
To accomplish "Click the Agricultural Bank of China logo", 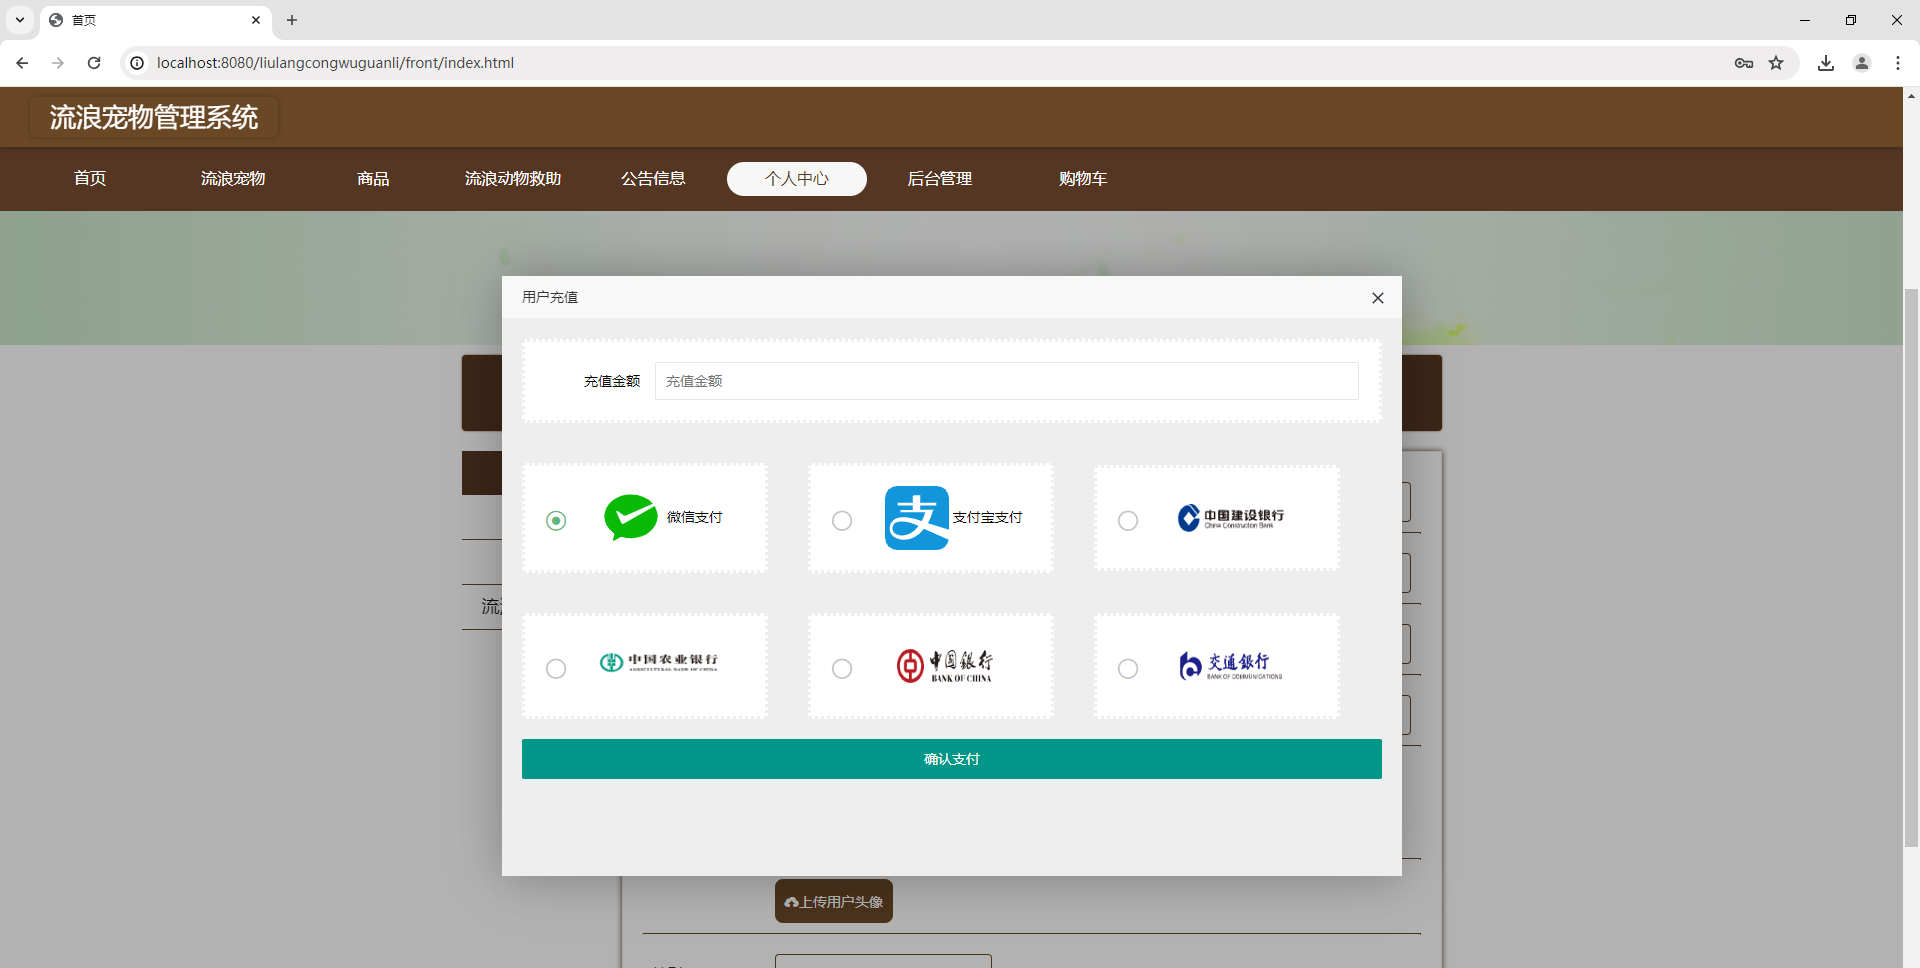I will click(x=659, y=662).
